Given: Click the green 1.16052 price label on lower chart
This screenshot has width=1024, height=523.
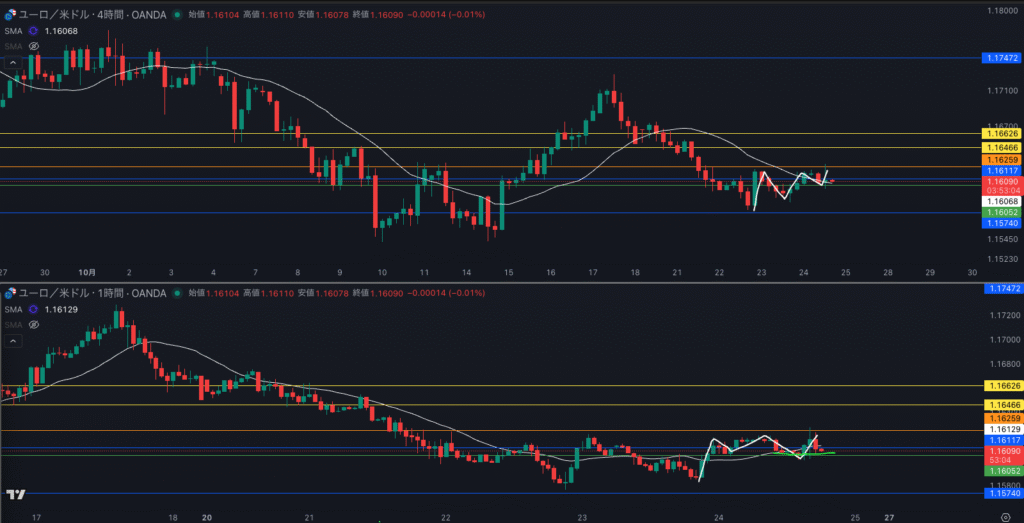Looking at the screenshot, I should (x=1001, y=470).
